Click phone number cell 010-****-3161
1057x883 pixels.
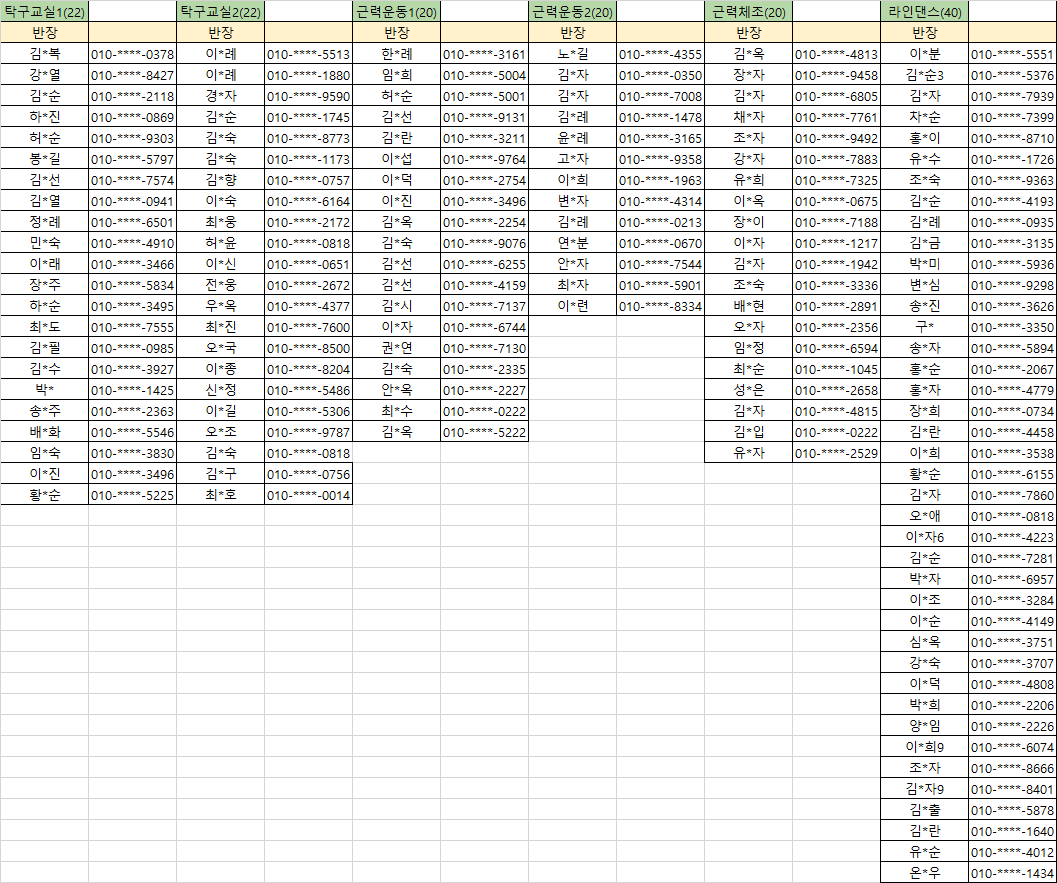tap(484, 54)
